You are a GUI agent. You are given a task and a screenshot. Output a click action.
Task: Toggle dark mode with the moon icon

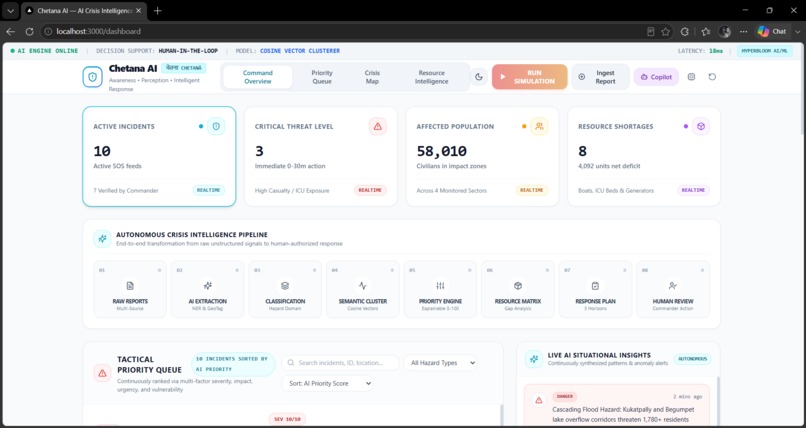[x=479, y=77]
